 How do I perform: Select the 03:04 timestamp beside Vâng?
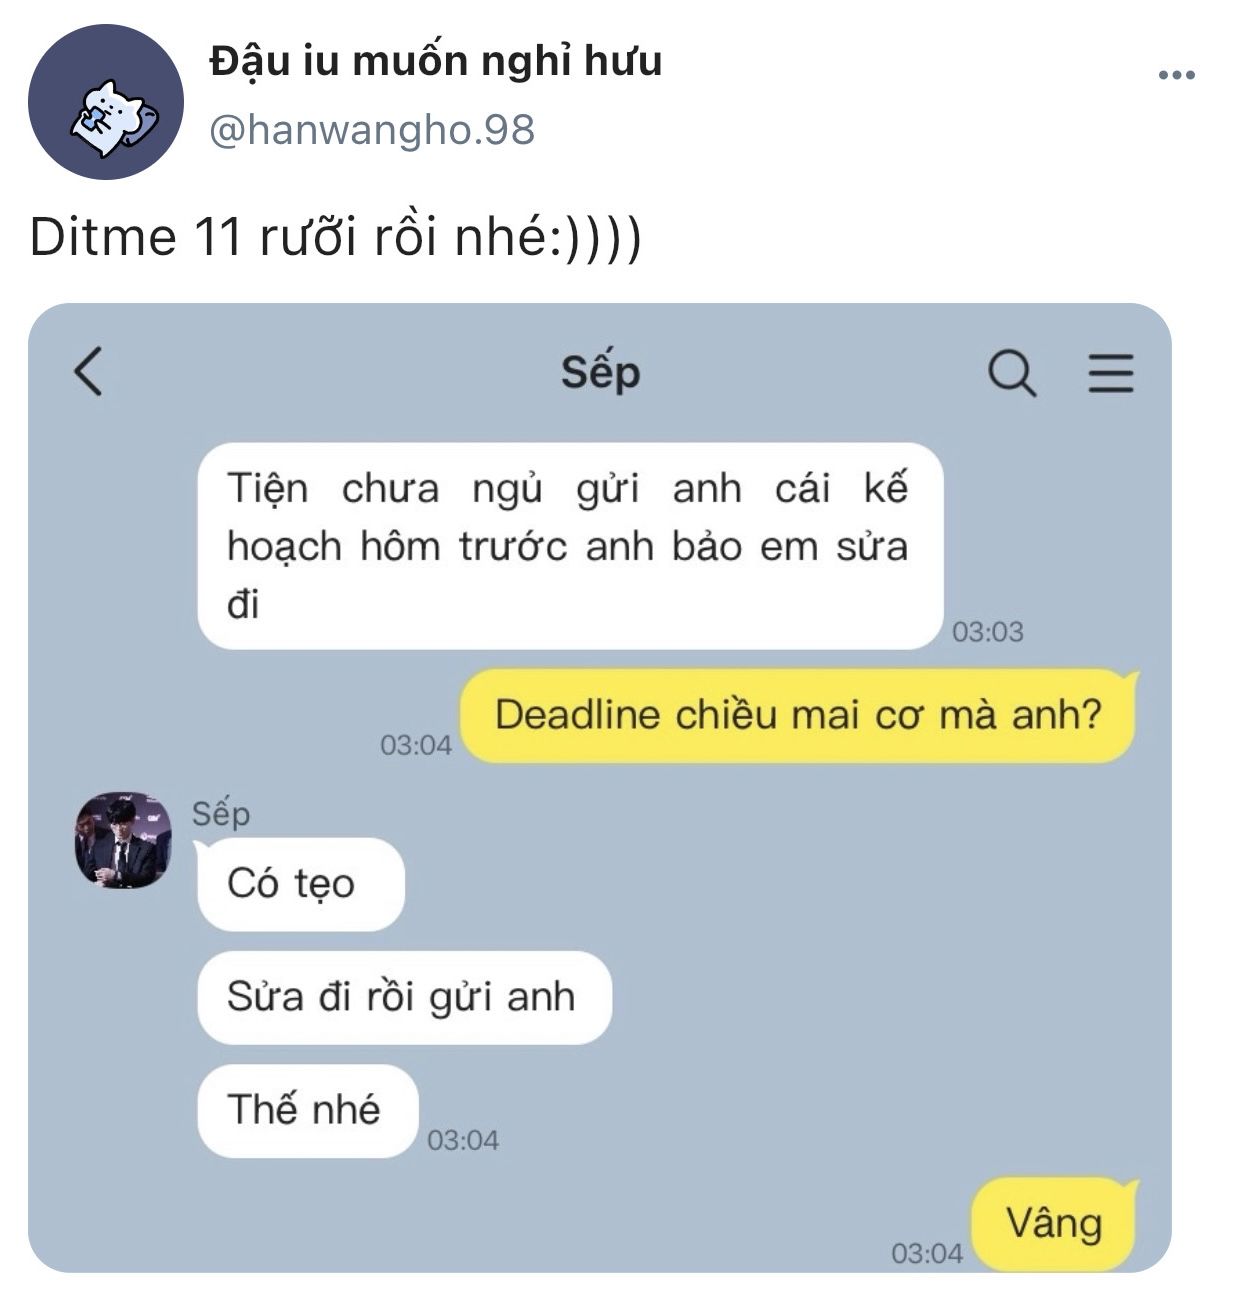click(927, 1253)
